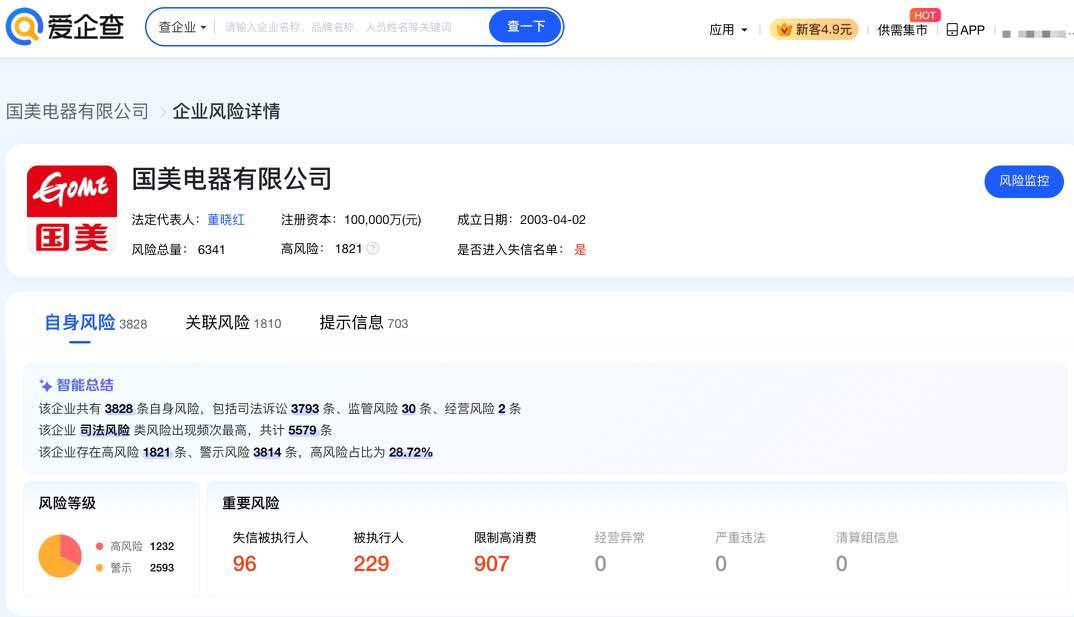
Task: Click the risk level pie chart
Action: point(60,556)
